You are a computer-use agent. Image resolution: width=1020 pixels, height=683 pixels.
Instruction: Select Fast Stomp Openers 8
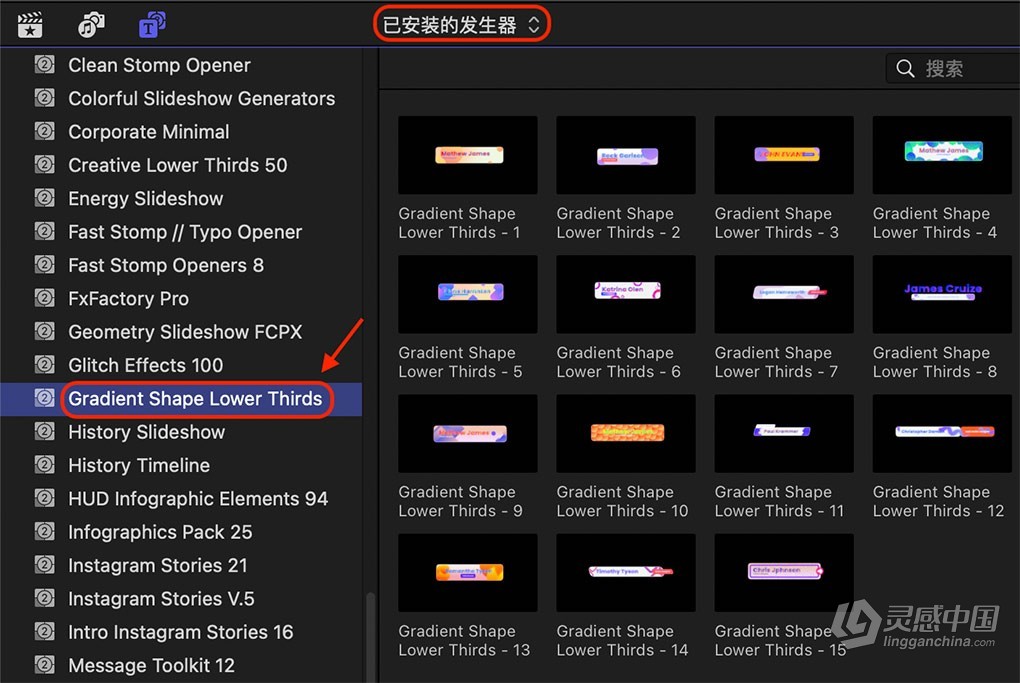tap(166, 265)
